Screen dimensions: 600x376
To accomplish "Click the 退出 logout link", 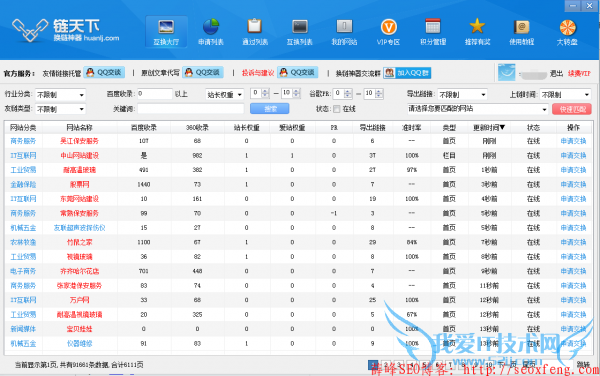I will [556, 73].
